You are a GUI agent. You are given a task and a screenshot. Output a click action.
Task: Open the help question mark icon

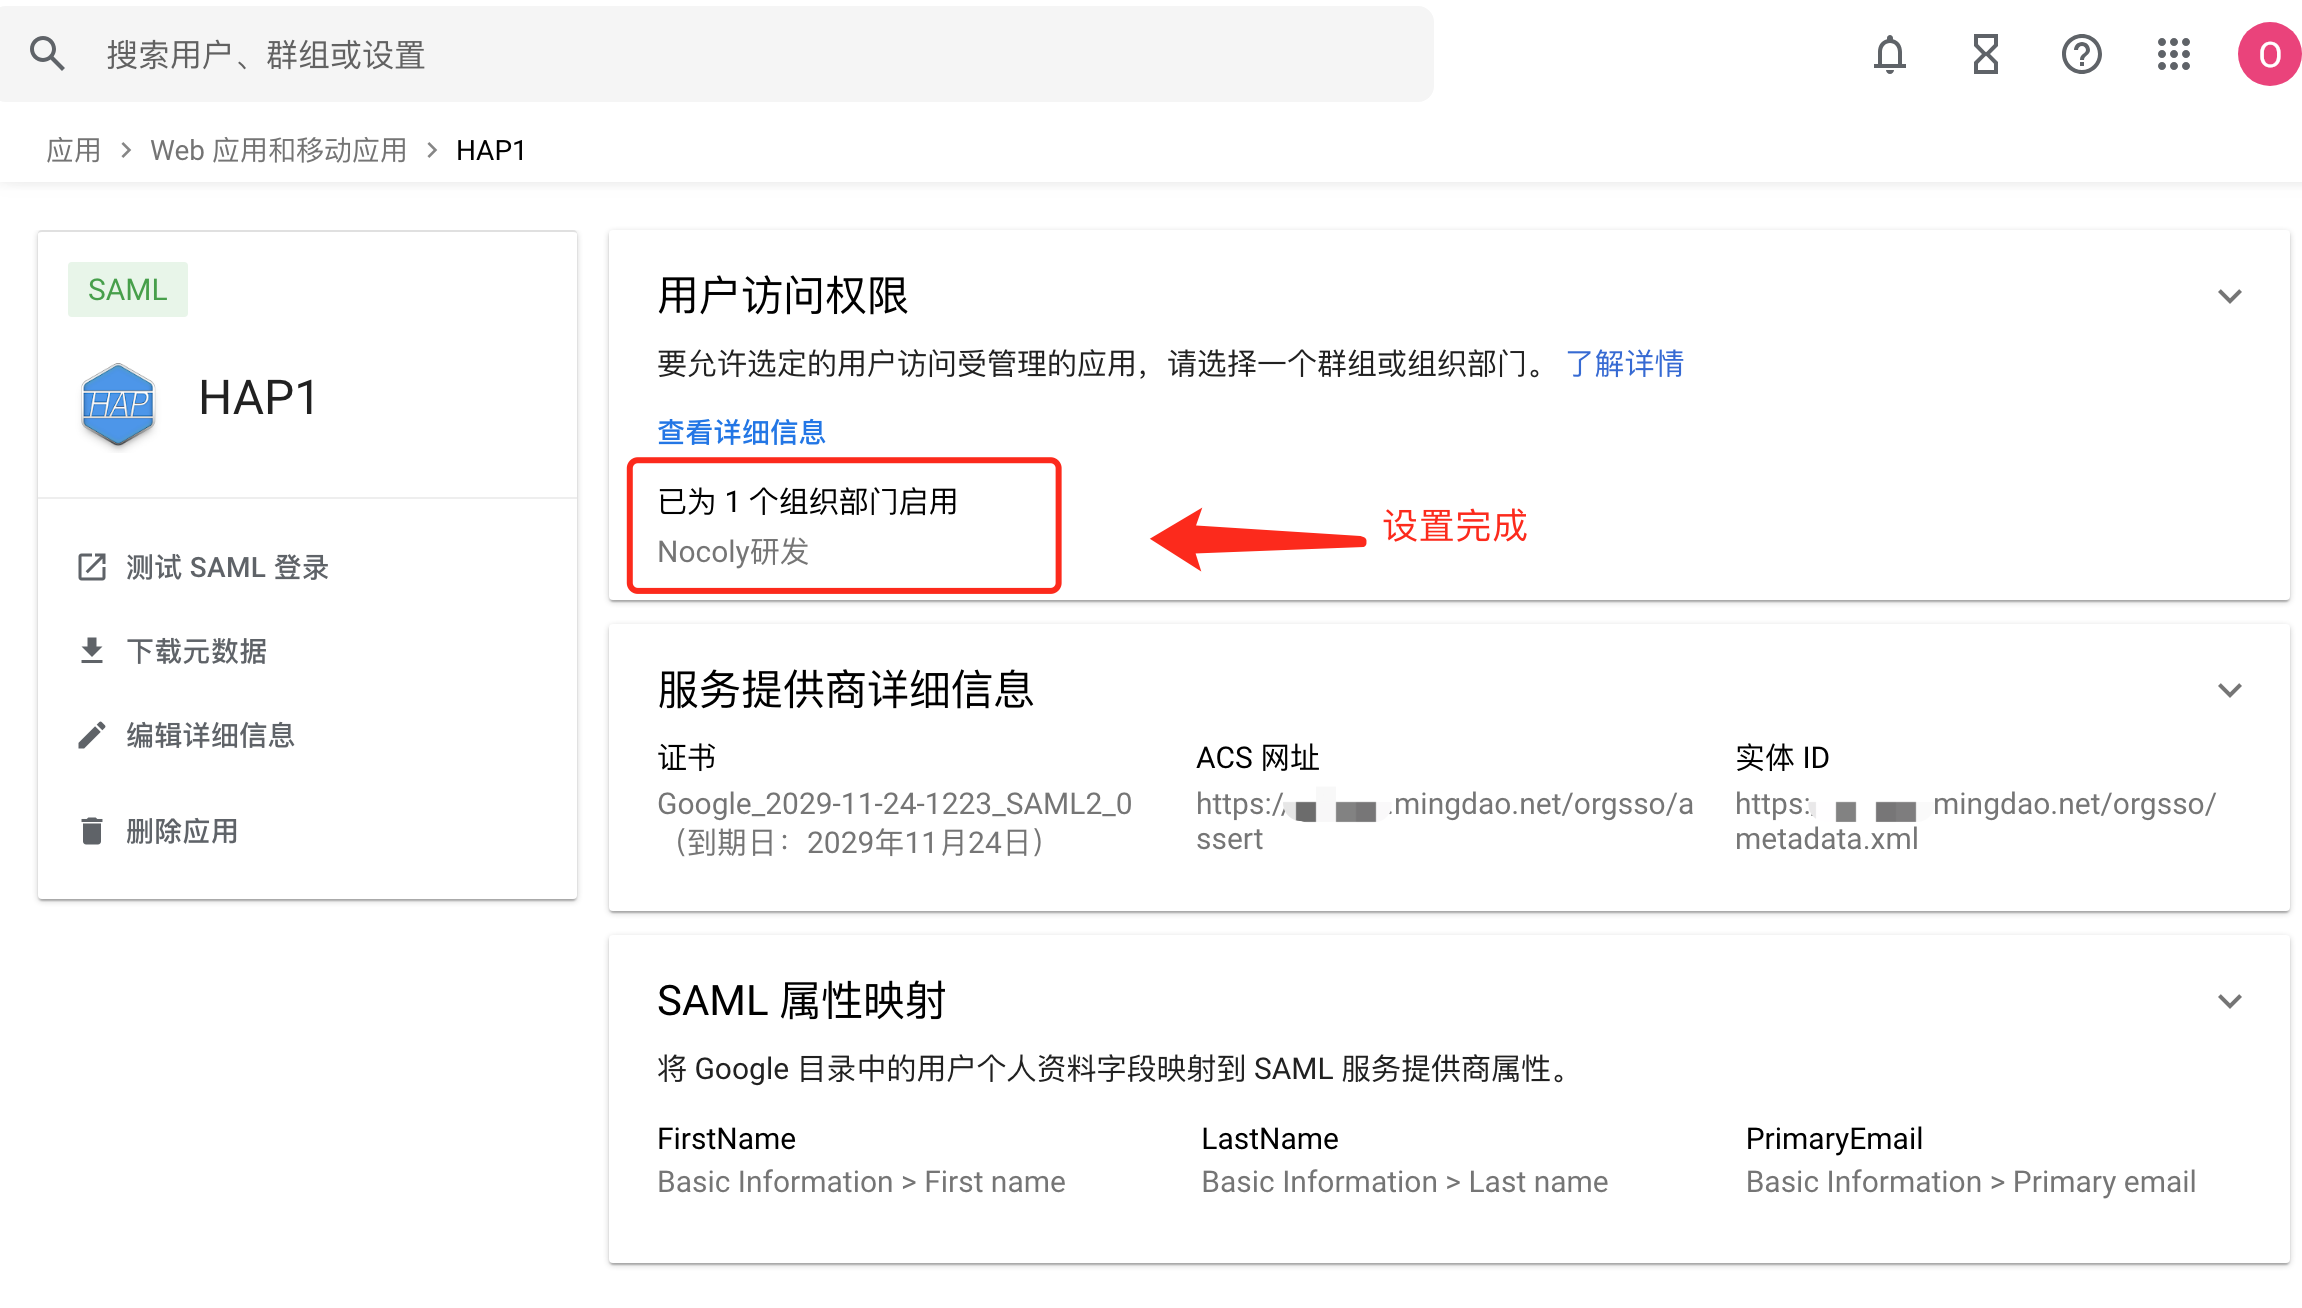pos(2081,54)
